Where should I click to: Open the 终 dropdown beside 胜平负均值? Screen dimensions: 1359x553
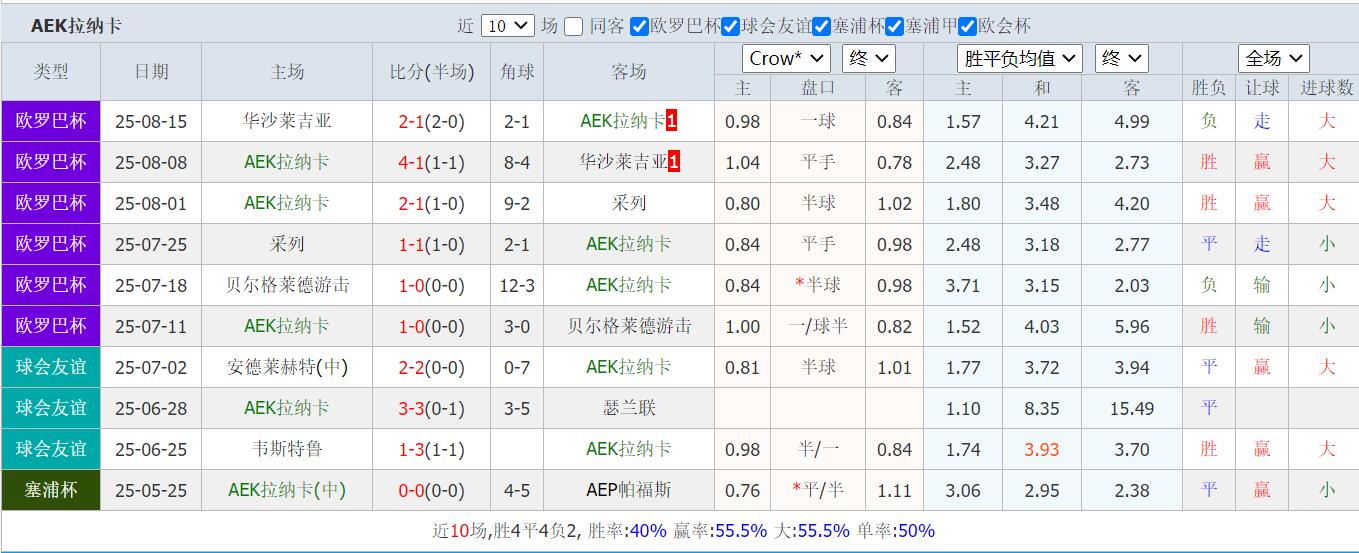(x=1121, y=59)
